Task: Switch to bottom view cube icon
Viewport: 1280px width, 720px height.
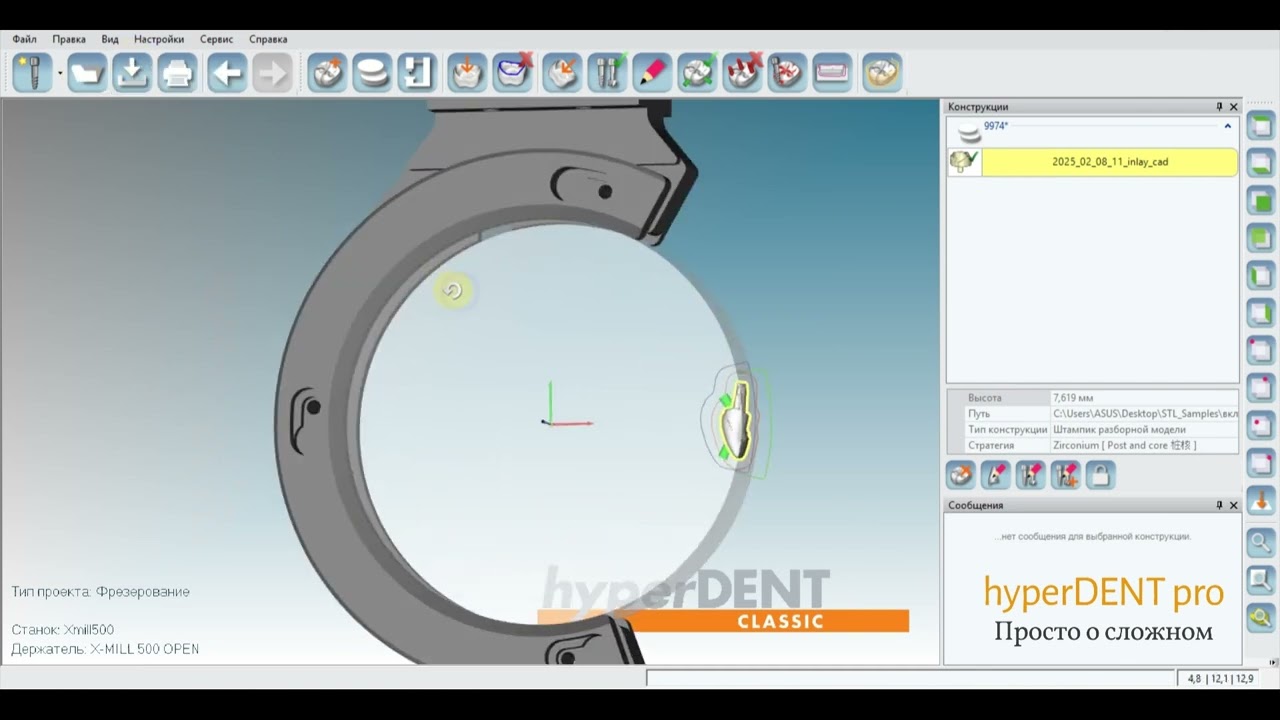Action: pyautogui.click(x=1261, y=162)
